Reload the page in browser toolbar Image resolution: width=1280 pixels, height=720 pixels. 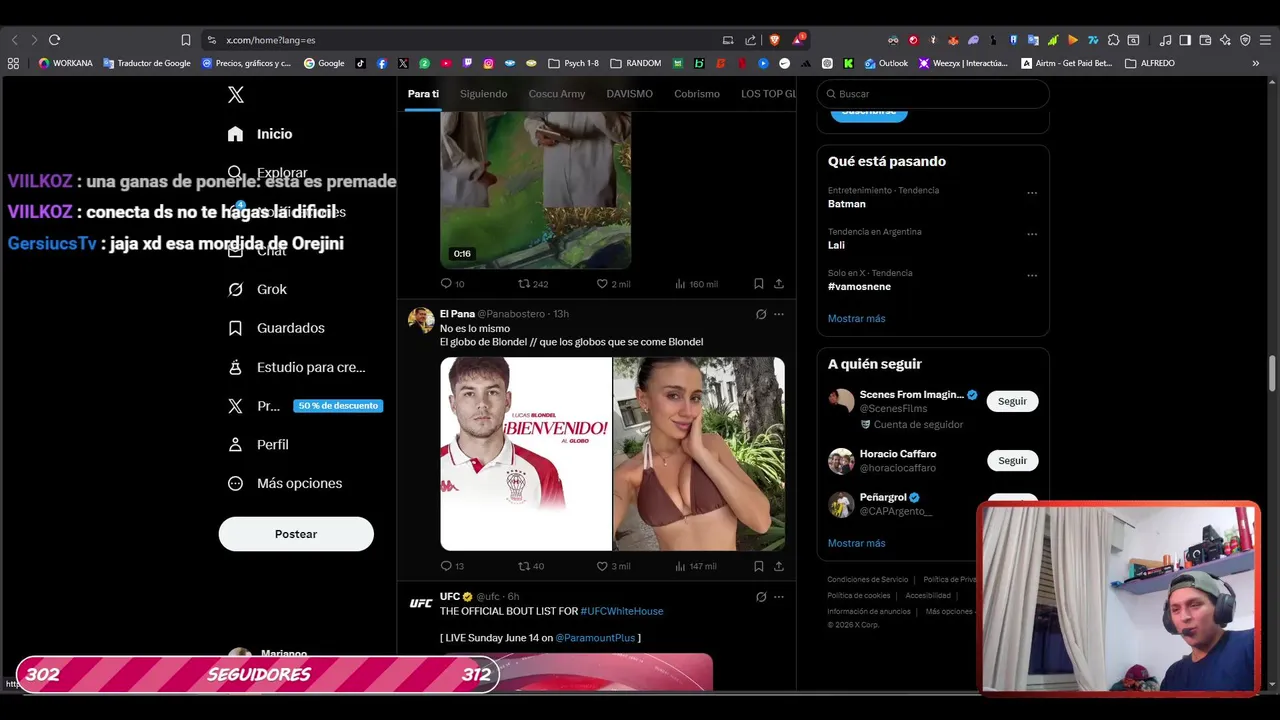(x=54, y=40)
